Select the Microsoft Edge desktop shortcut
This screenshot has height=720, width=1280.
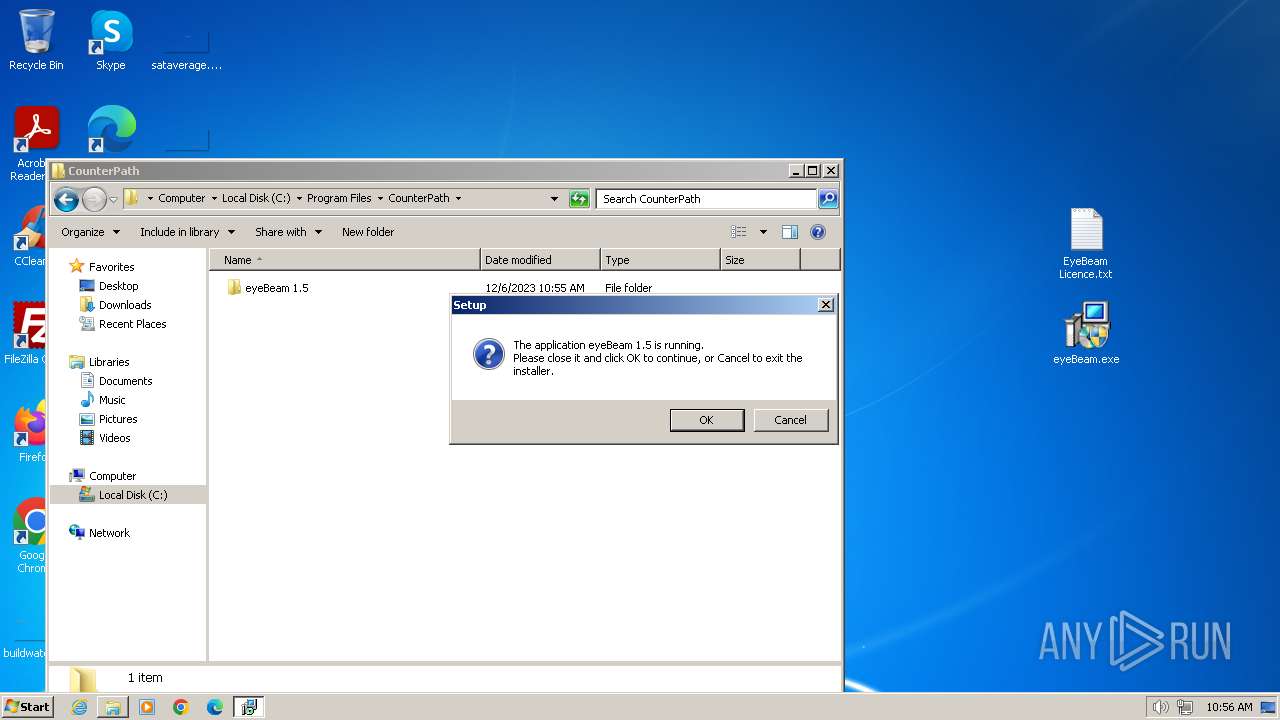click(111, 130)
